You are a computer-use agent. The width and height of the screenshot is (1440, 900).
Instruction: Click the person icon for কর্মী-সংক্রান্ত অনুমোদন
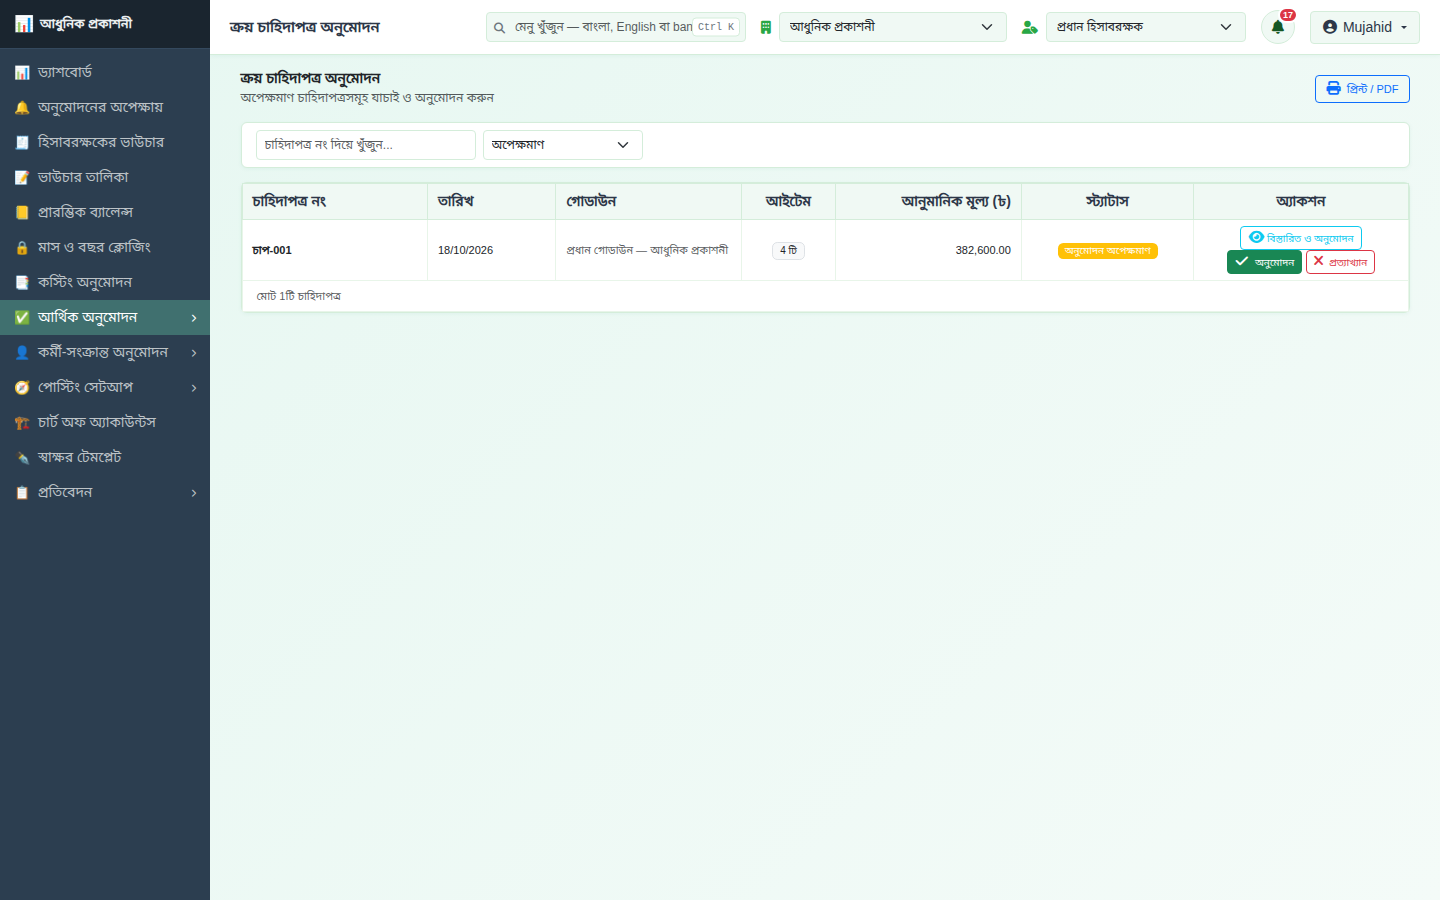(x=22, y=352)
